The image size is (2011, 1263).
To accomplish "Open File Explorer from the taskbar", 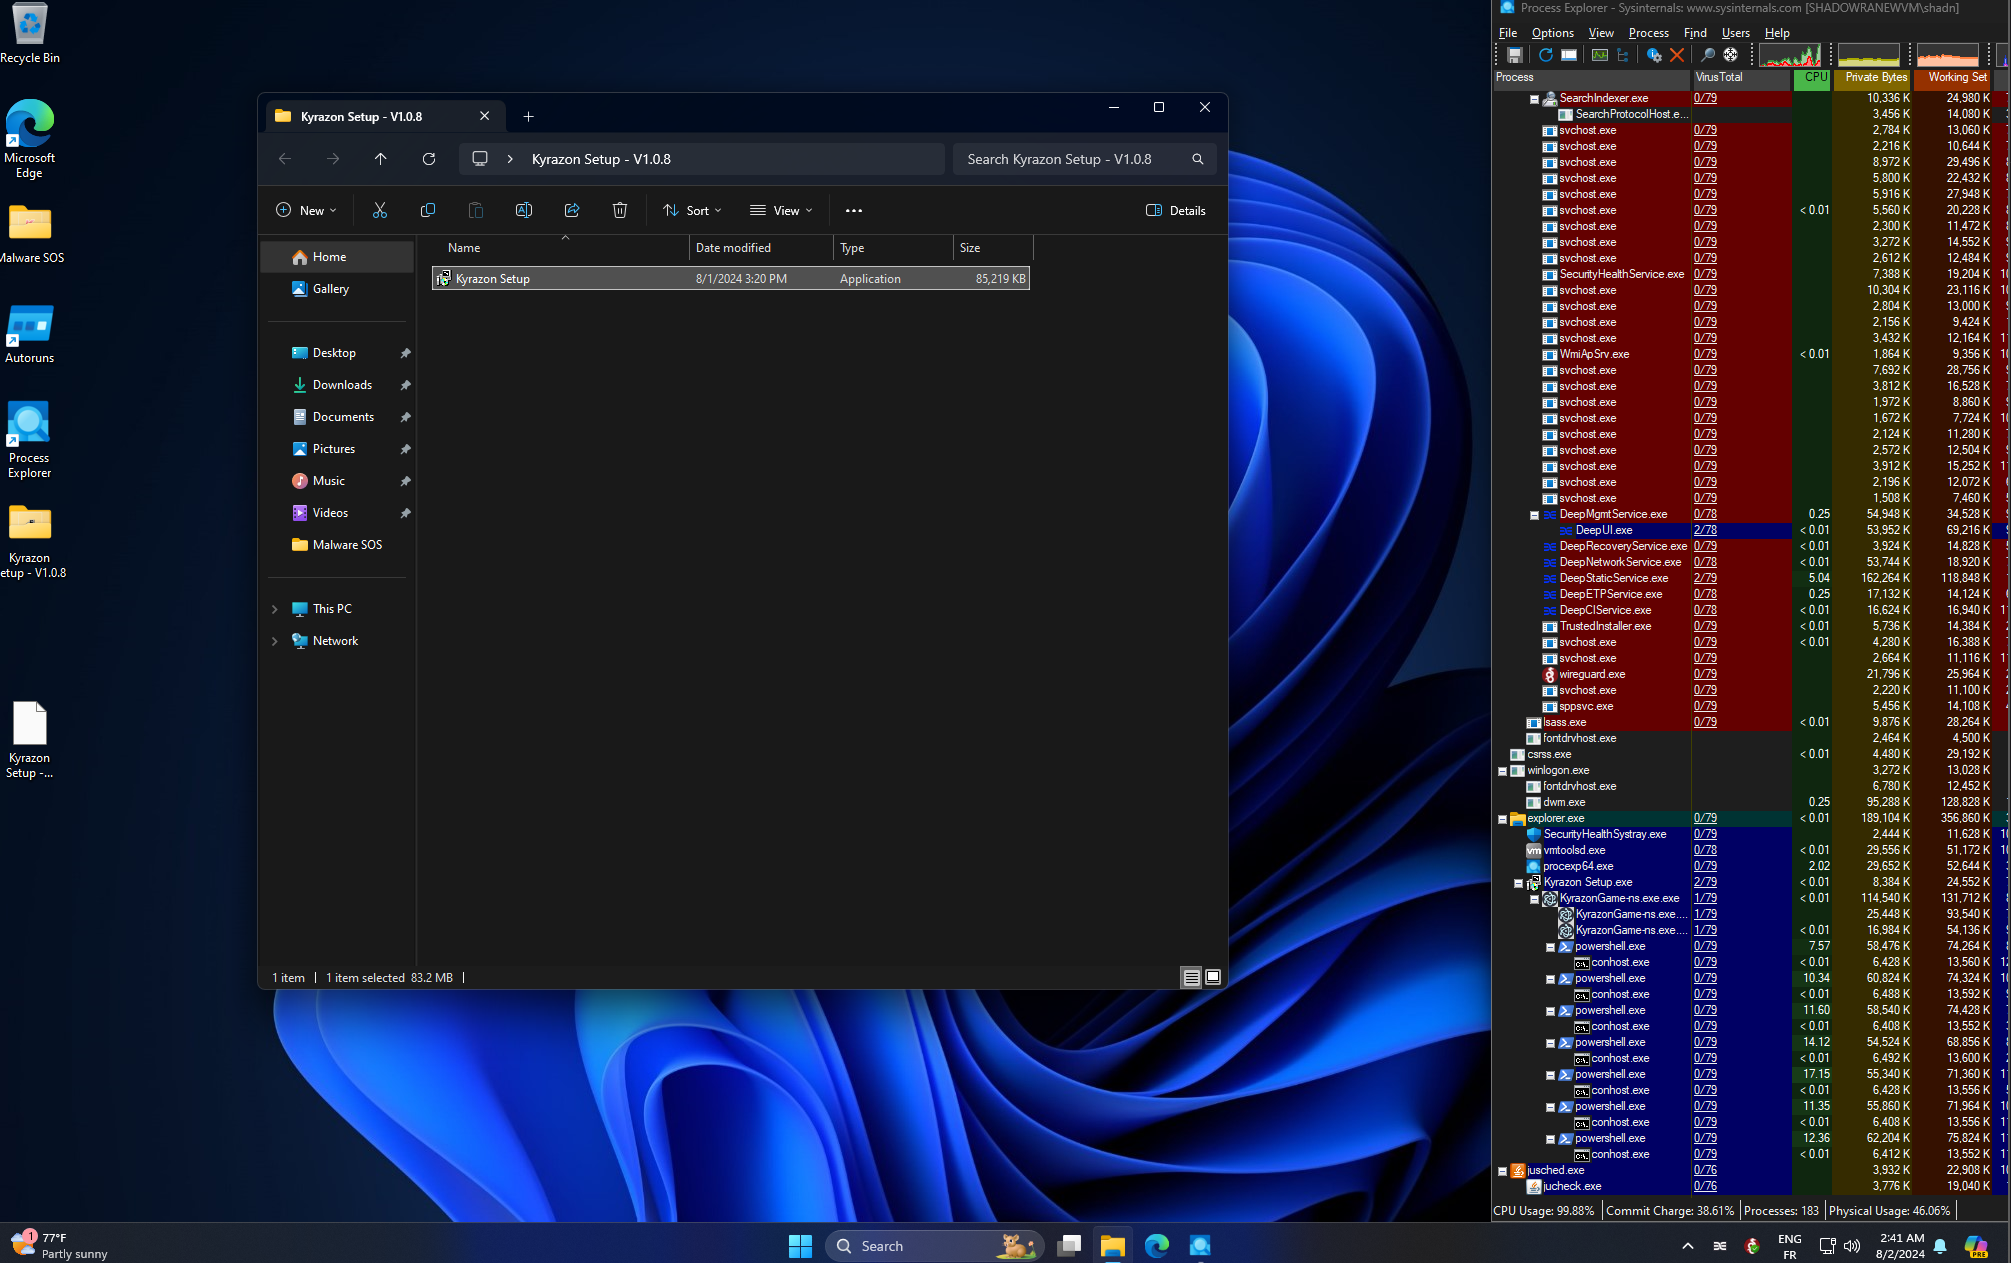I will point(1113,1245).
